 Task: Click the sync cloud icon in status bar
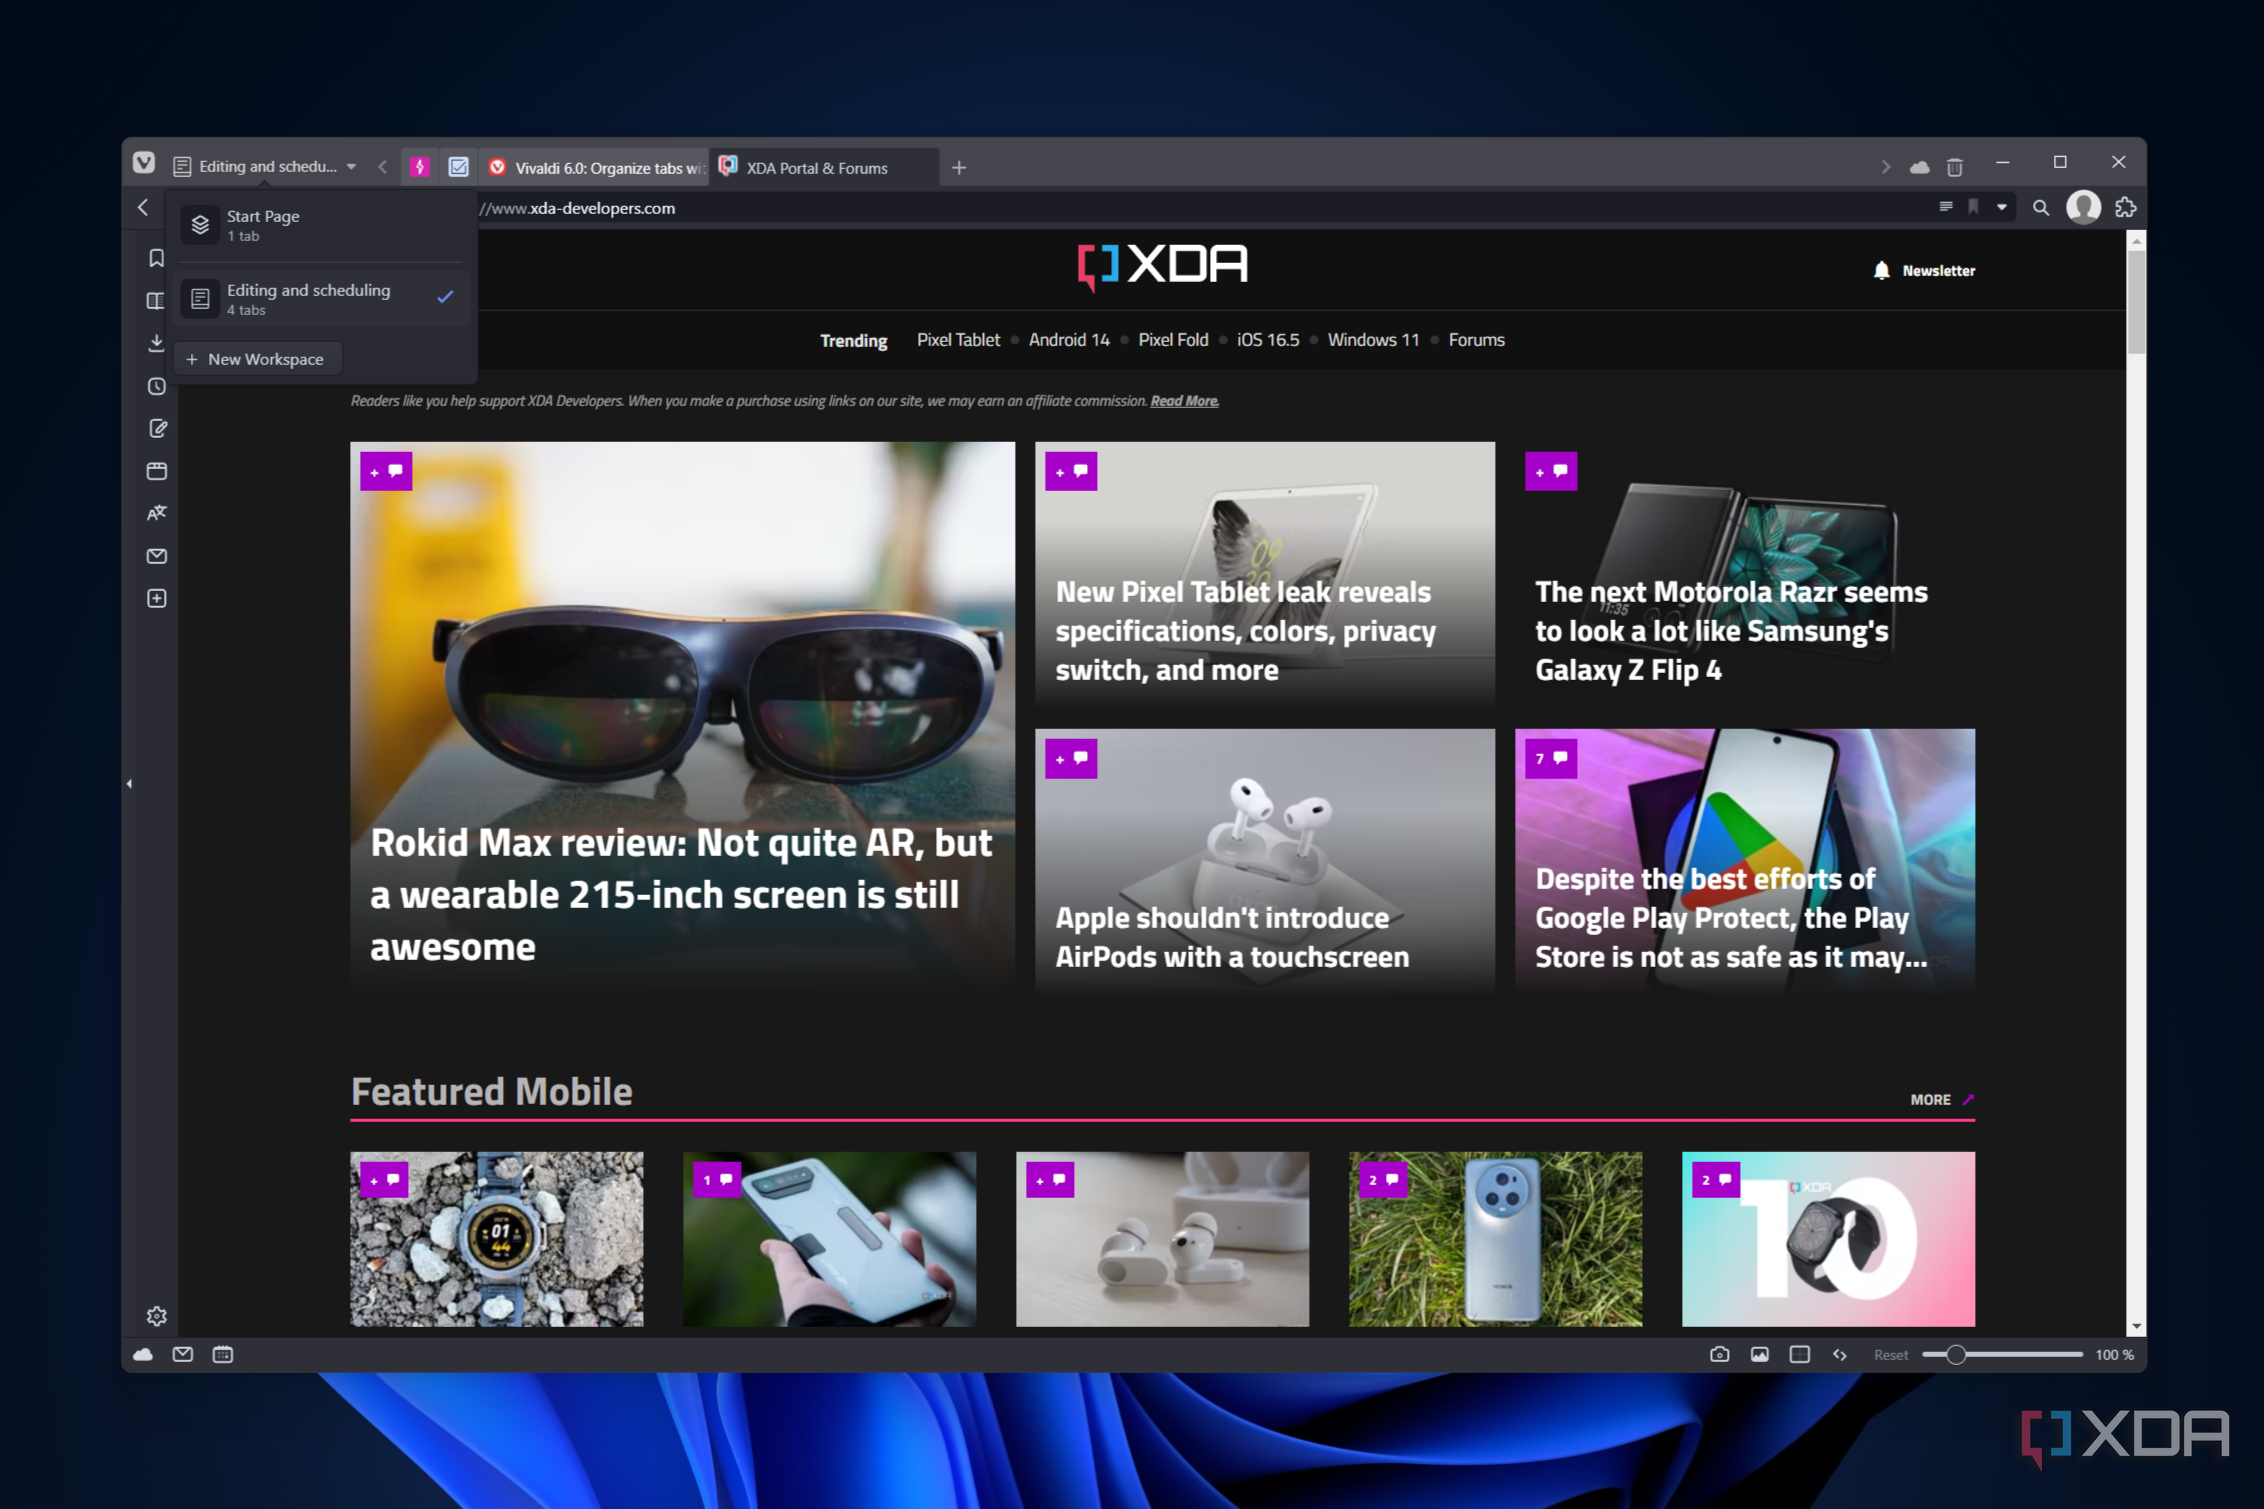tap(143, 1354)
